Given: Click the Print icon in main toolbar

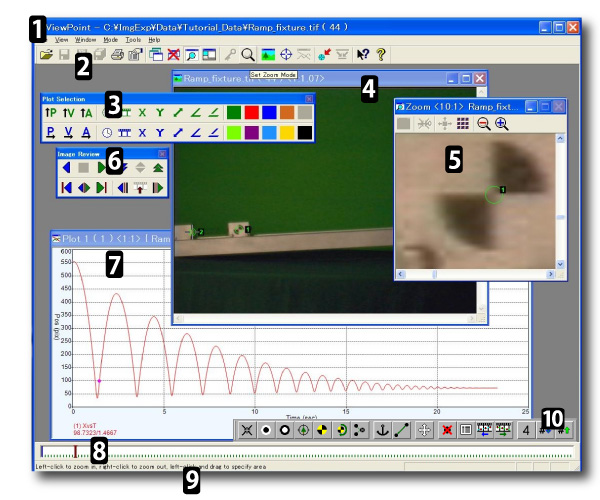Looking at the screenshot, I should click(117, 55).
